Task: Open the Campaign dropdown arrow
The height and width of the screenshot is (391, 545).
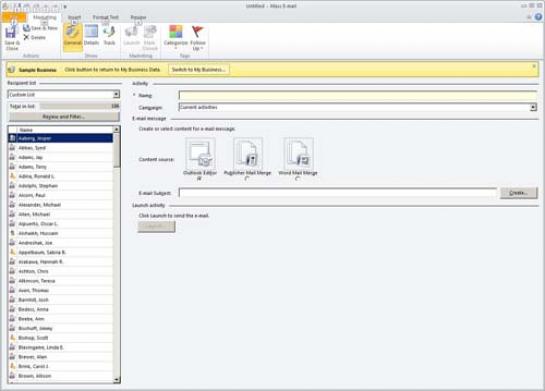Action: (x=533, y=107)
